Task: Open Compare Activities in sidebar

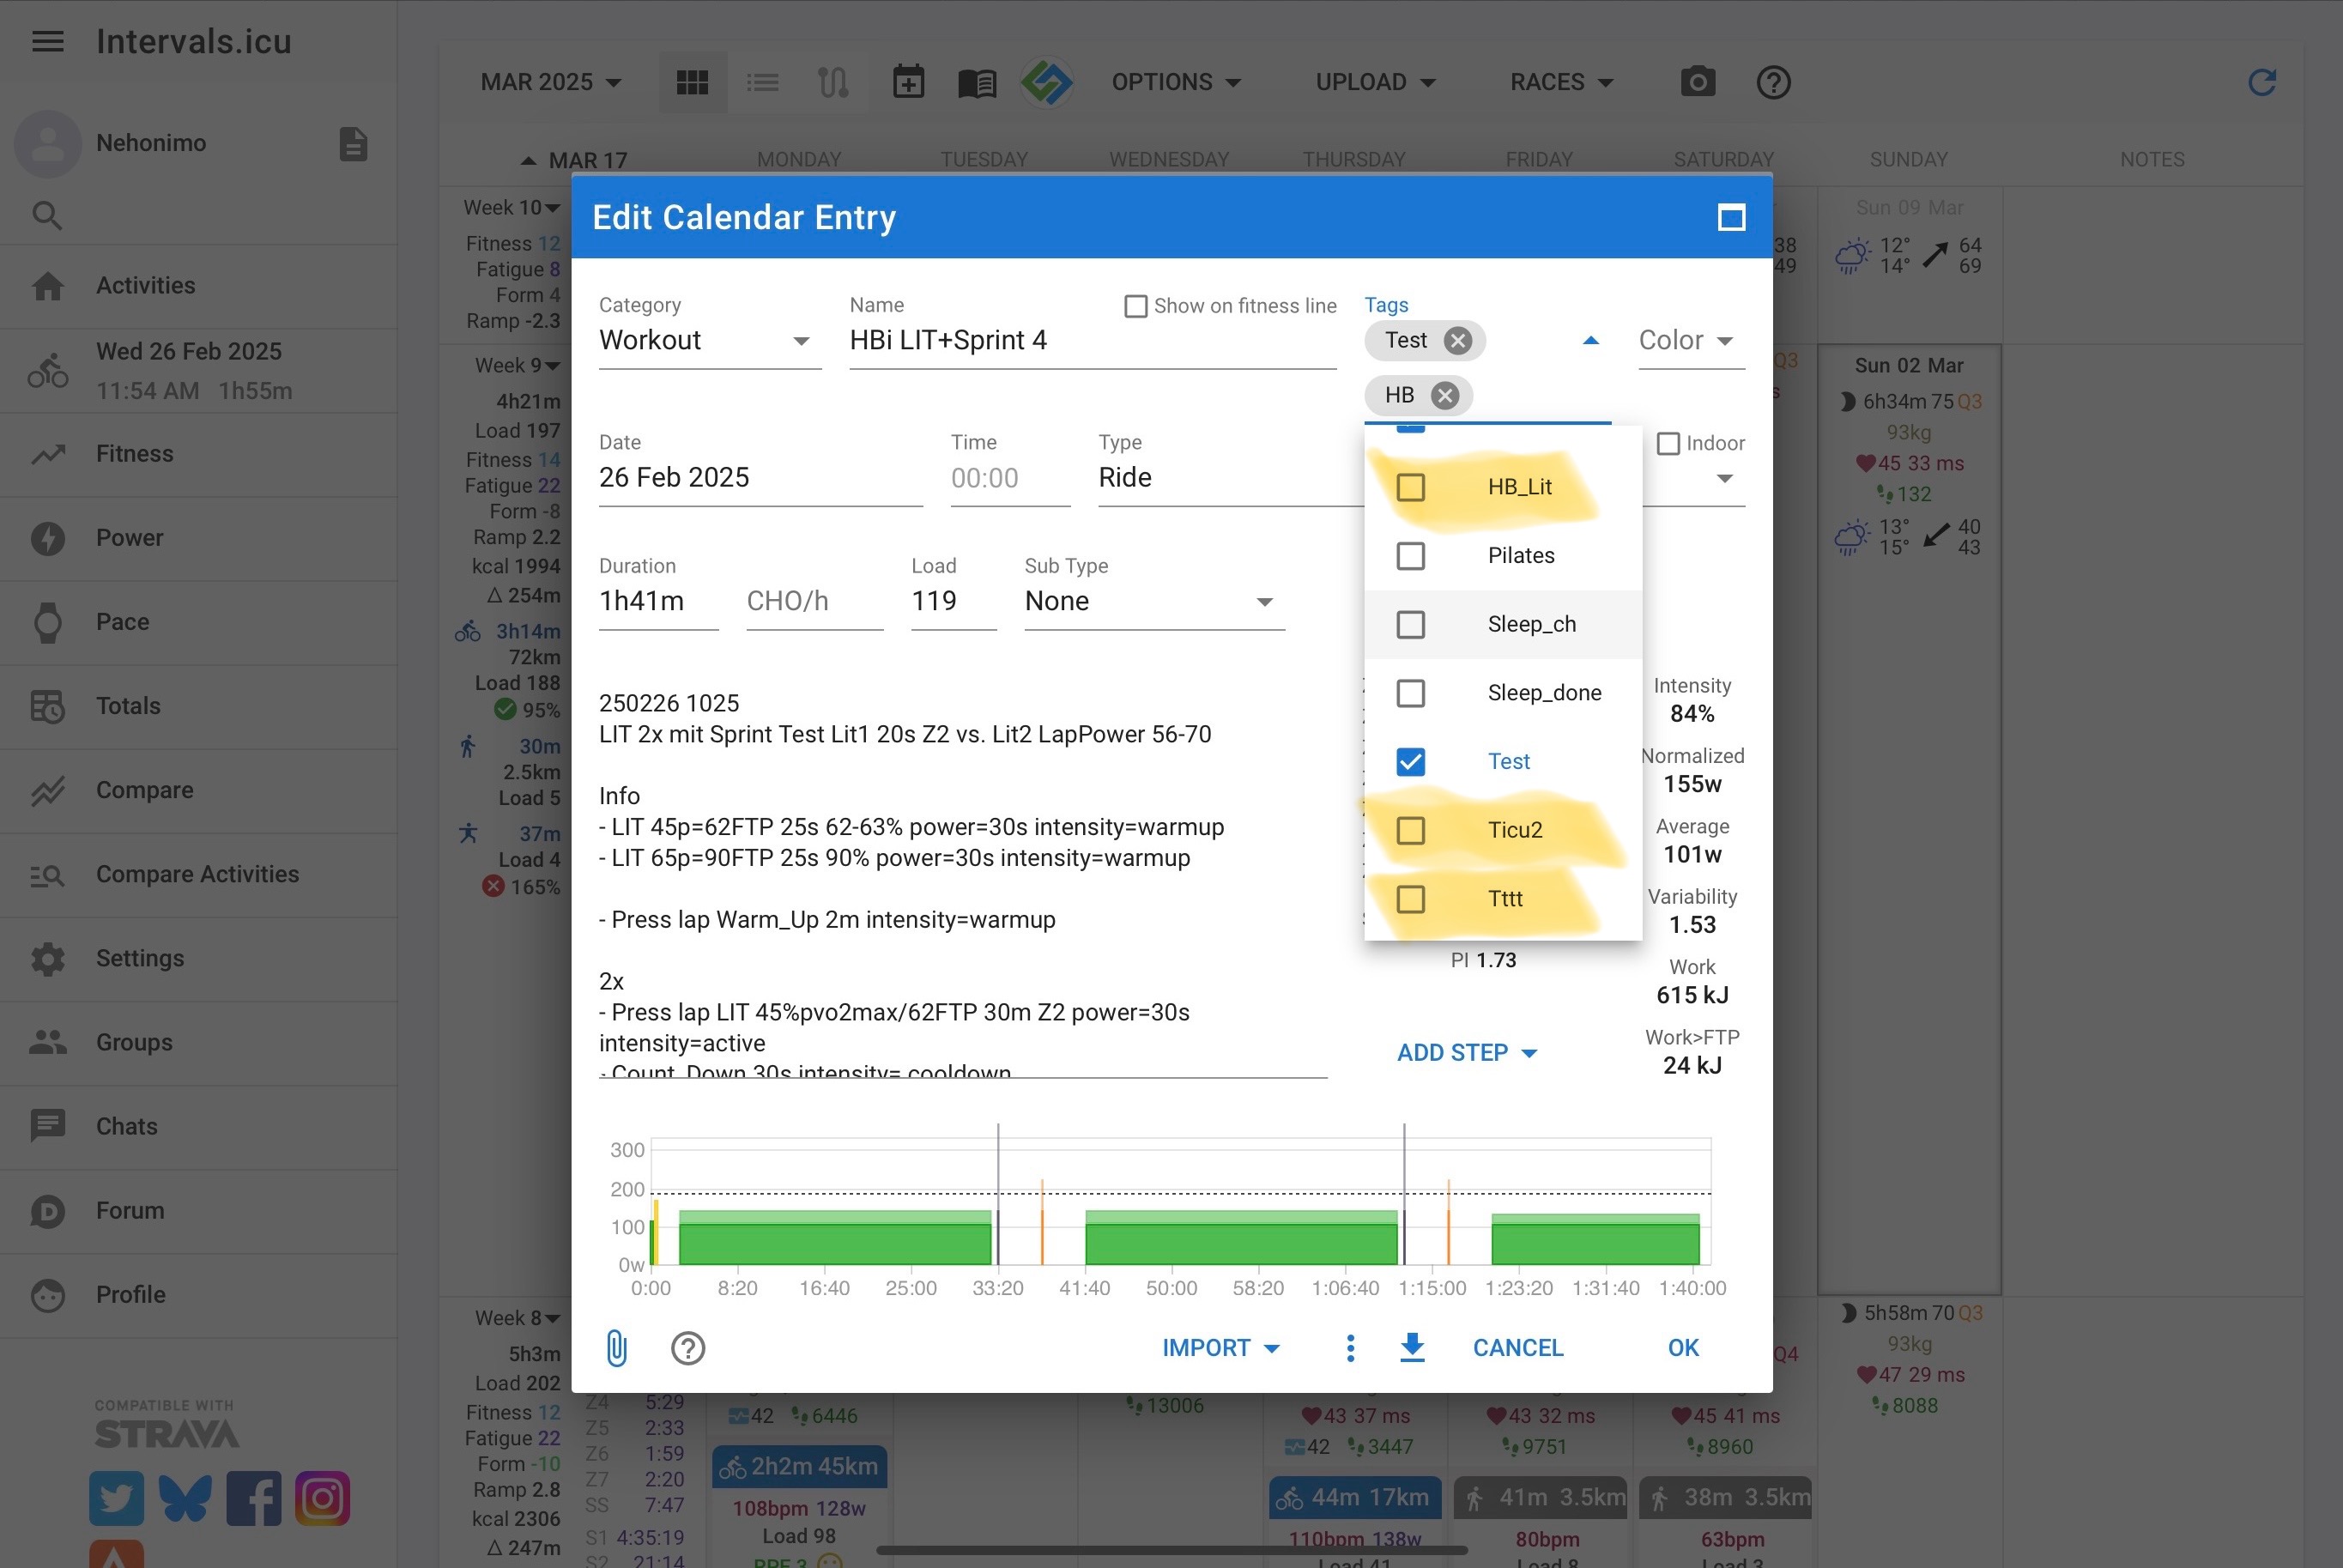Action: pyautogui.click(x=199, y=874)
